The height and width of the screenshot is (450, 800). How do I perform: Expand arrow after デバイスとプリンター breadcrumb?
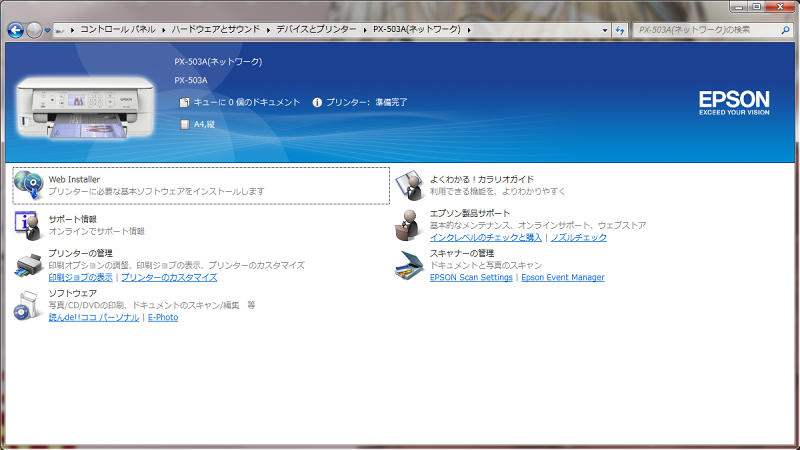(x=364, y=30)
